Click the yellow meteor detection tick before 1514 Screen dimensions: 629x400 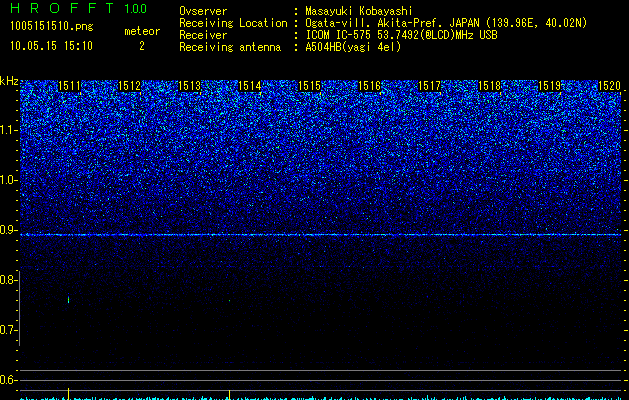tap(229, 394)
